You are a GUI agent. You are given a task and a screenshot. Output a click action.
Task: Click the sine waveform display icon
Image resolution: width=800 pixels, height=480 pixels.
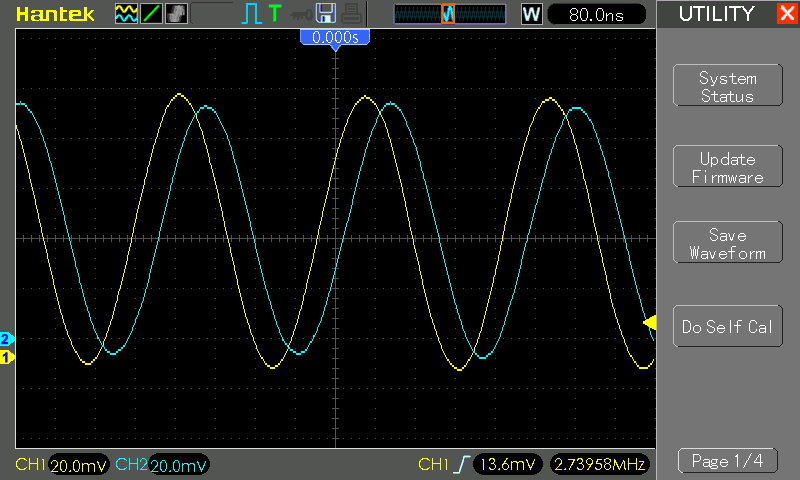pos(126,14)
